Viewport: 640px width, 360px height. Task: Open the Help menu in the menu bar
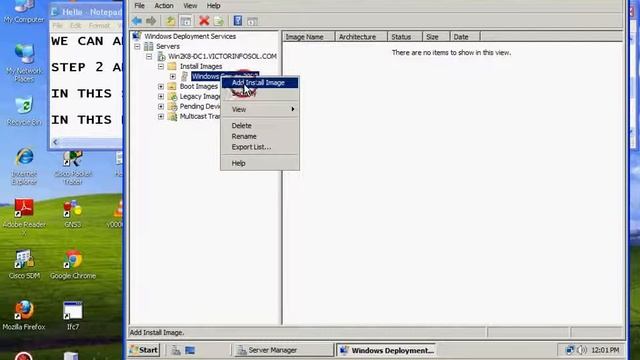click(x=213, y=6)
